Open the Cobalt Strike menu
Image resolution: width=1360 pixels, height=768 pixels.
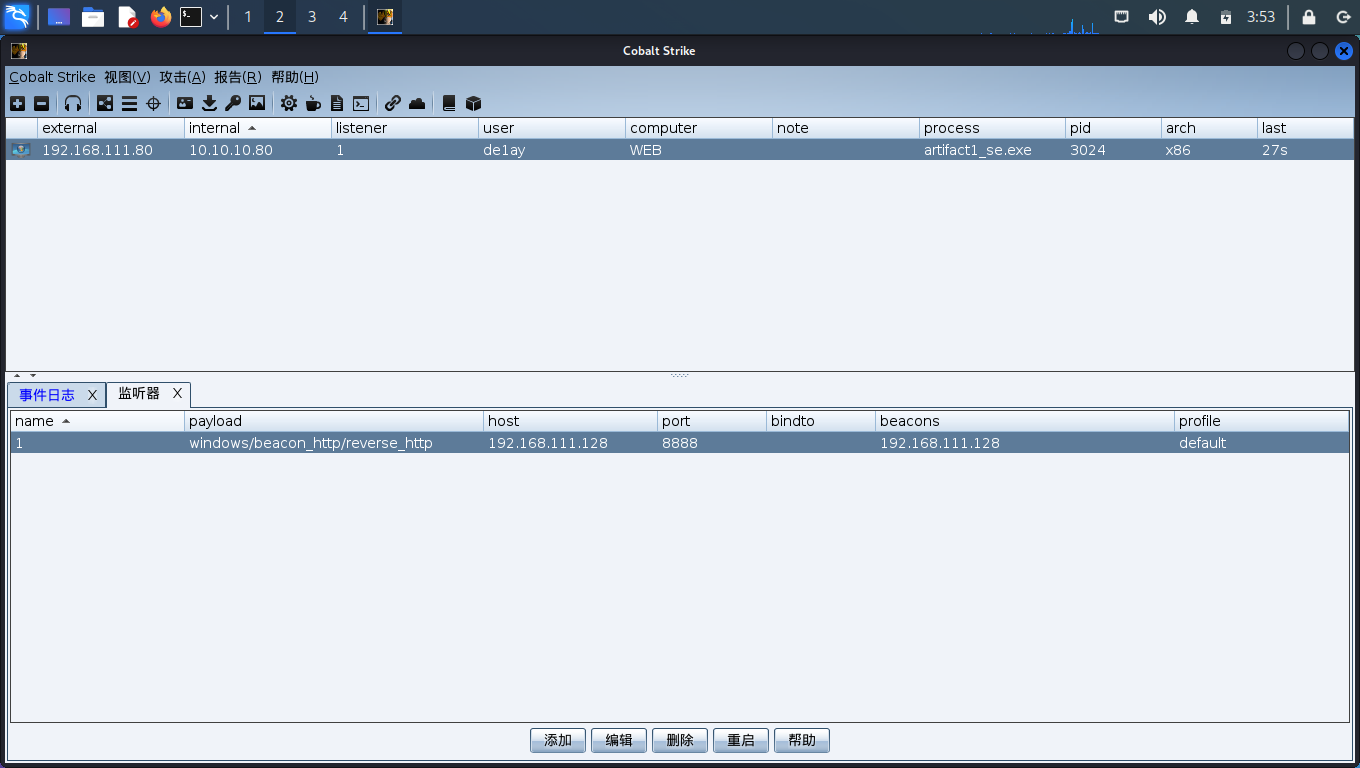[x=52, y=77]
